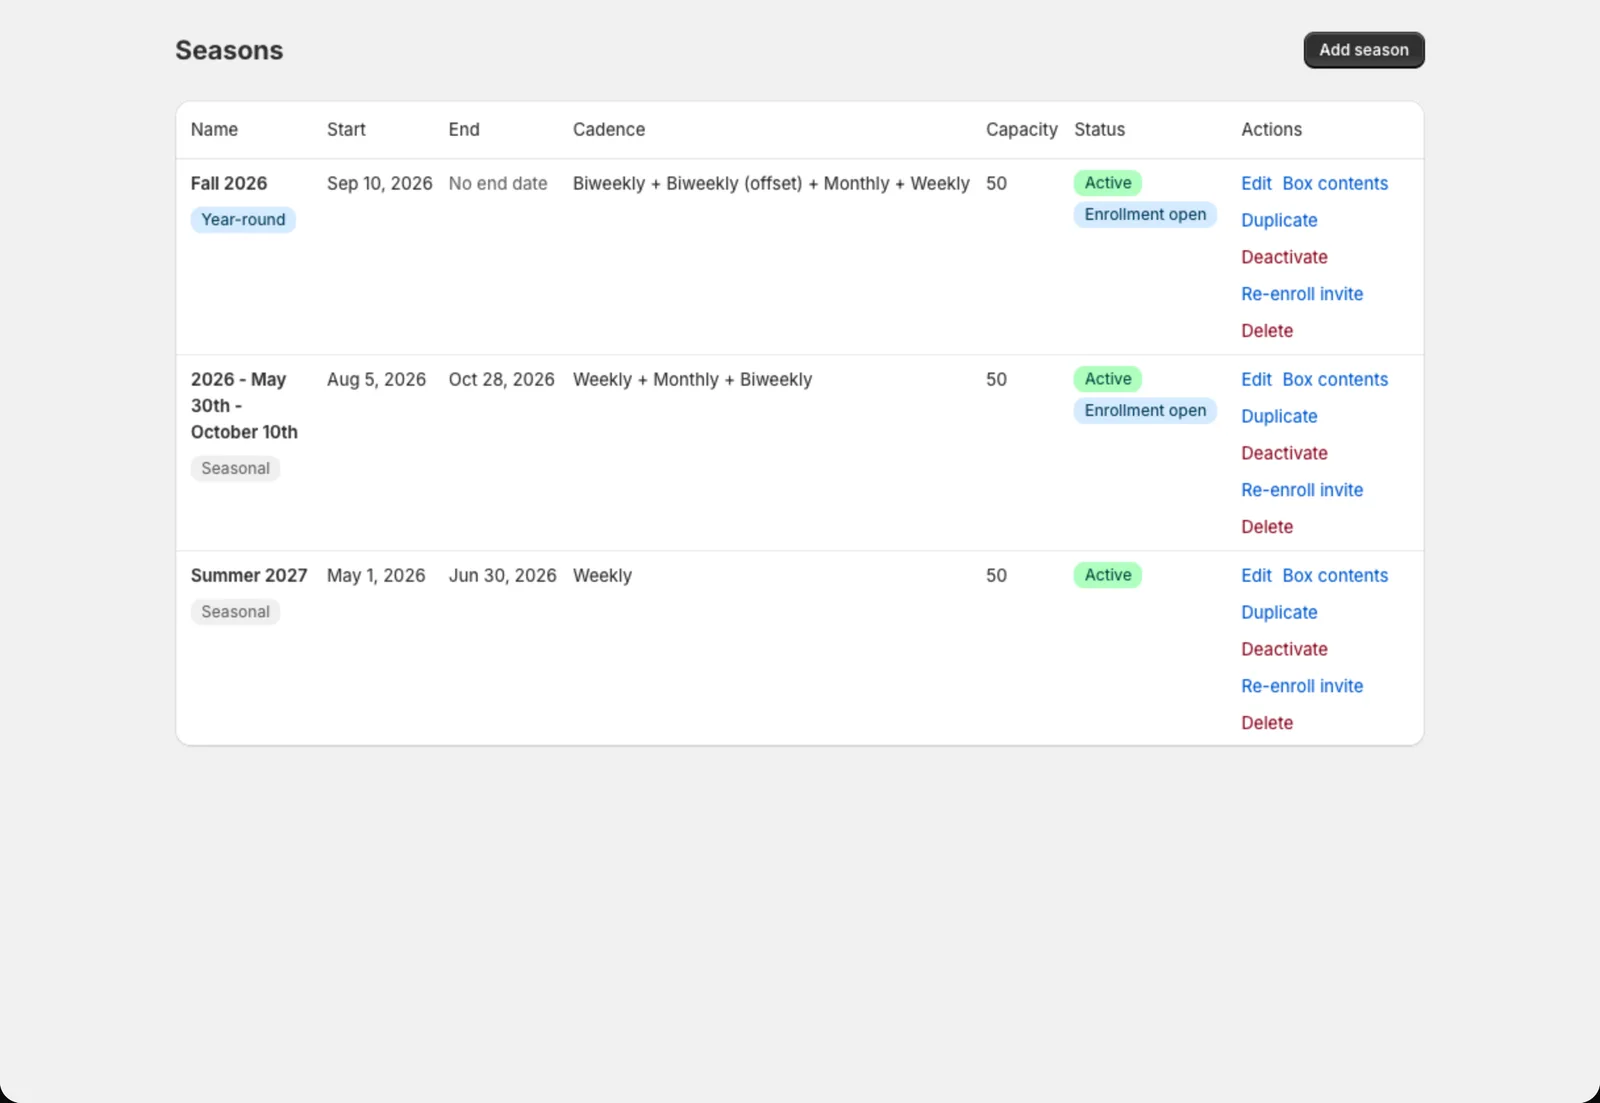Click the Cadence column header

609,129
